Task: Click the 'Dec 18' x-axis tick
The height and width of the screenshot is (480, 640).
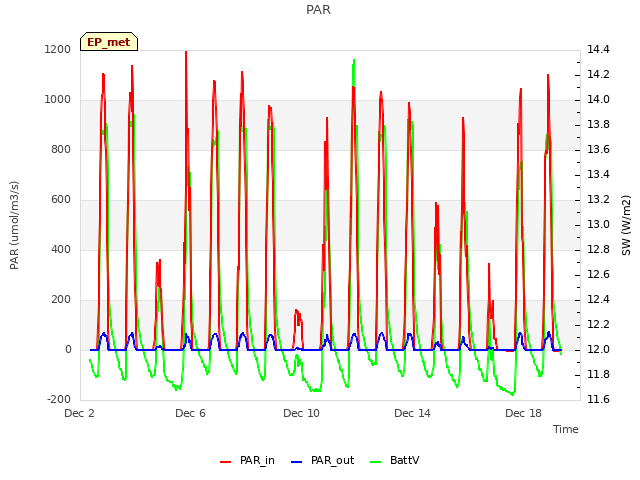Action: pyautogui.click(x=523, y=413)
